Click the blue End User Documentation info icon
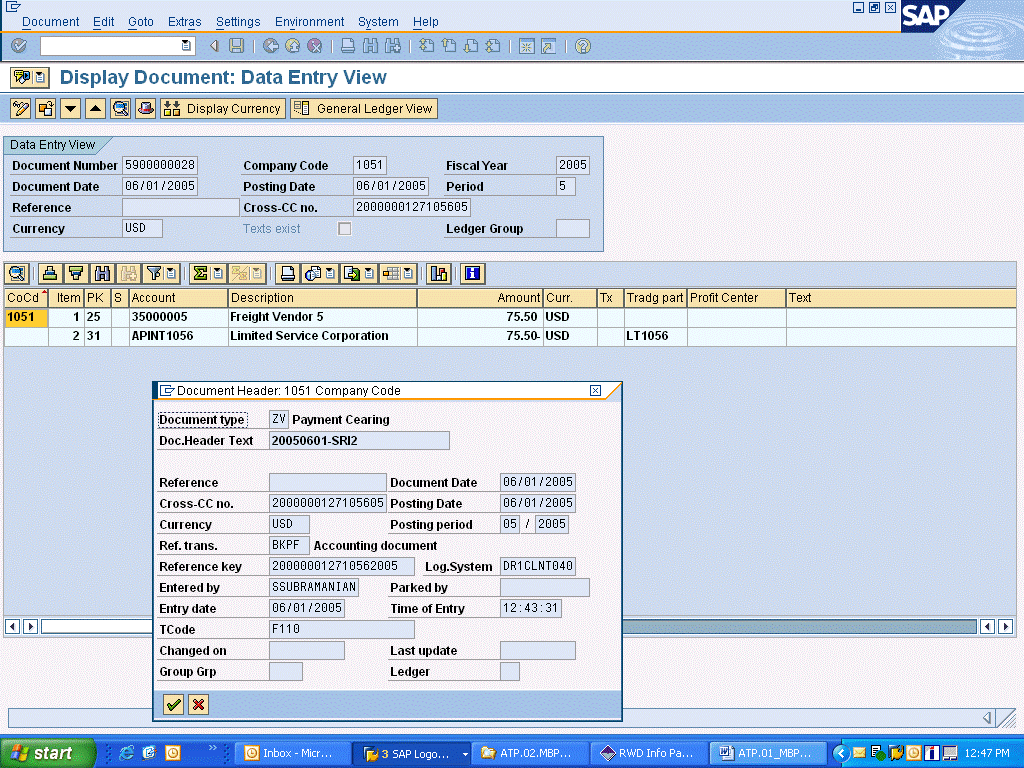Viewport: 1024px width, 768px height. point(472,274)
